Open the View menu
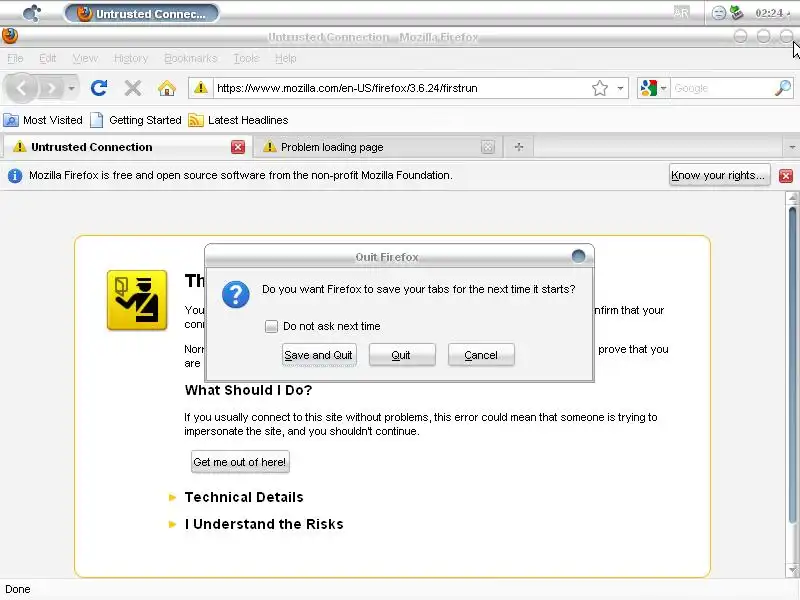Image resolution: width=800 pixels, height=600 pixels. (x=85, y=58)
